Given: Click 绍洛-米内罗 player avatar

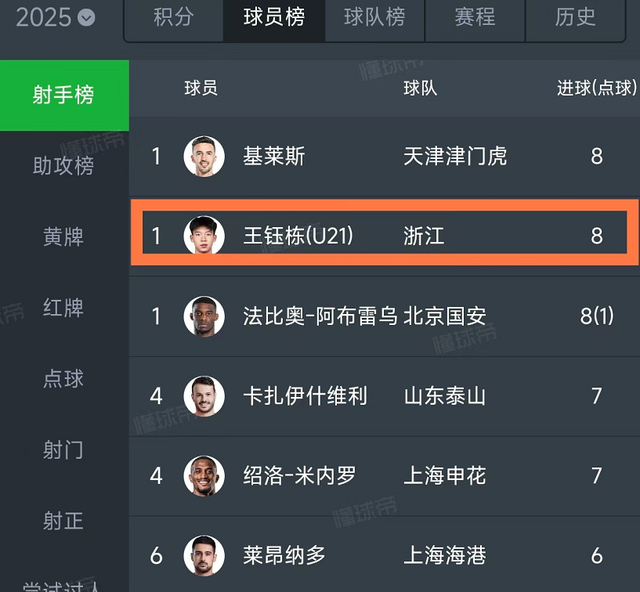Looking at the screenshot, I should point(204,476).
